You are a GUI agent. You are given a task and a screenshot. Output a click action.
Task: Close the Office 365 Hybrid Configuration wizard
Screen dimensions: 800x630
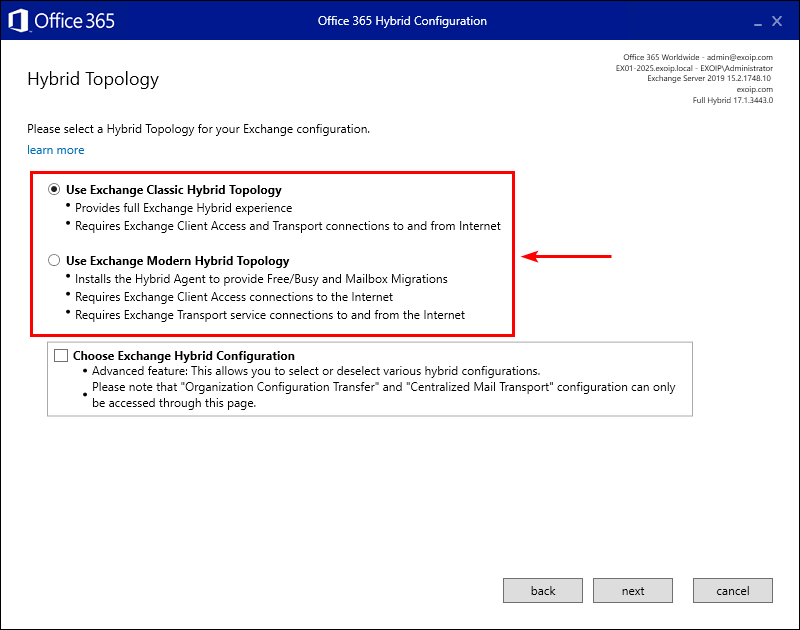coord(776,20)
